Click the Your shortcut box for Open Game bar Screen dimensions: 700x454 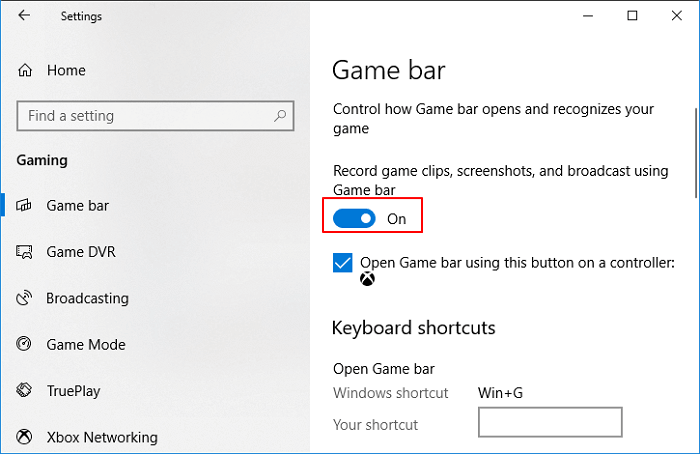(550, 423)
